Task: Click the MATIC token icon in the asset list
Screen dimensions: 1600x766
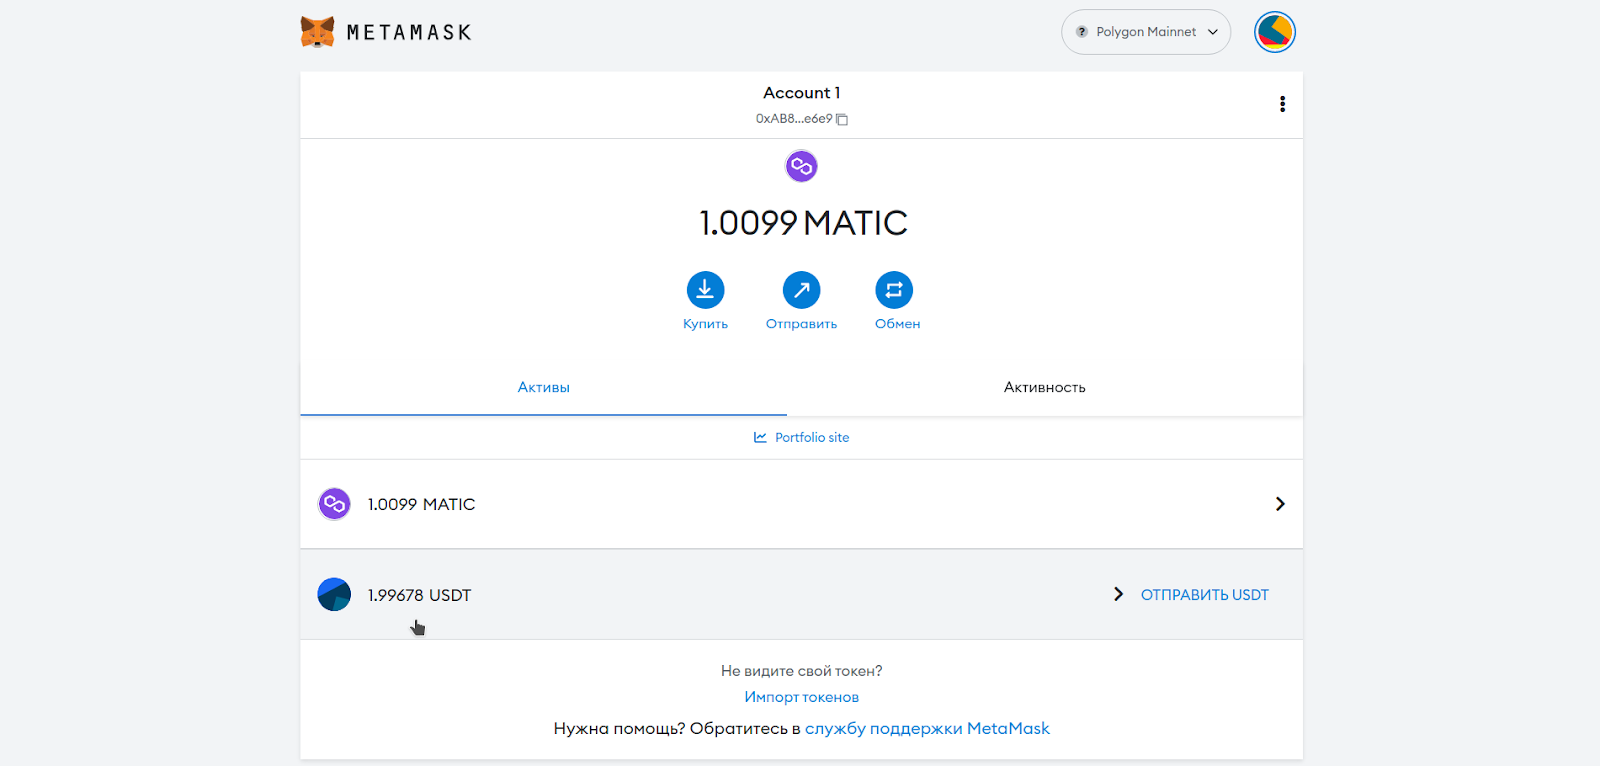Action: [x=334, y=504]
